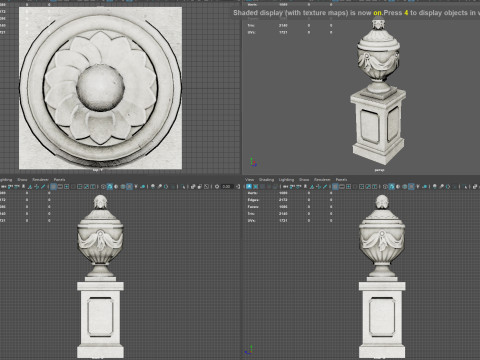Screen dimensions: 480x360
Task: Toggle Safe Action in lower-right viewport toolbar
Action: click(x=368, y=187)
